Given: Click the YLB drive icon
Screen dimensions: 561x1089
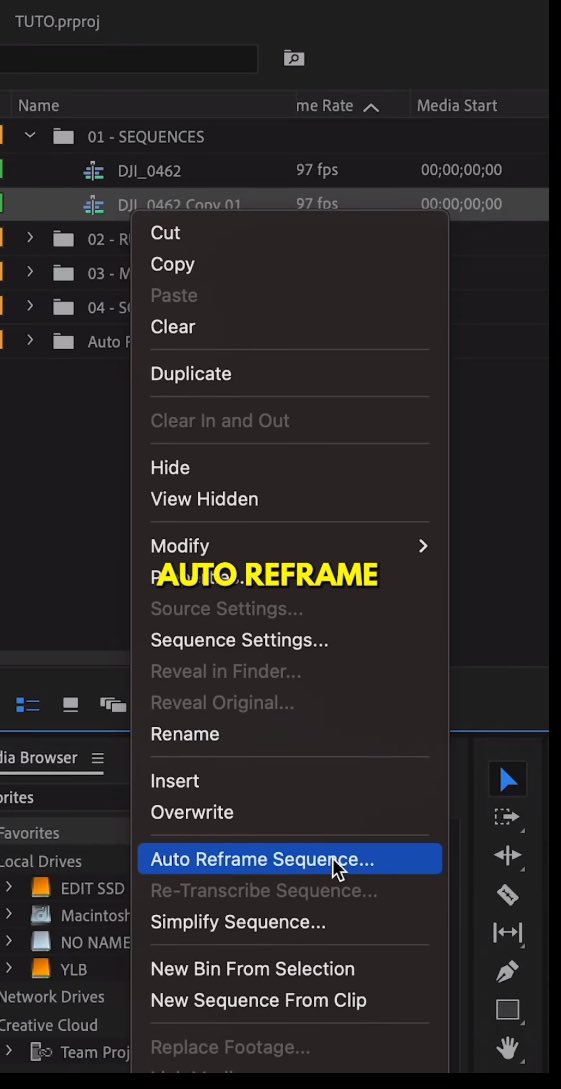Looking at the screenshot, I should [x=41, y=969].
